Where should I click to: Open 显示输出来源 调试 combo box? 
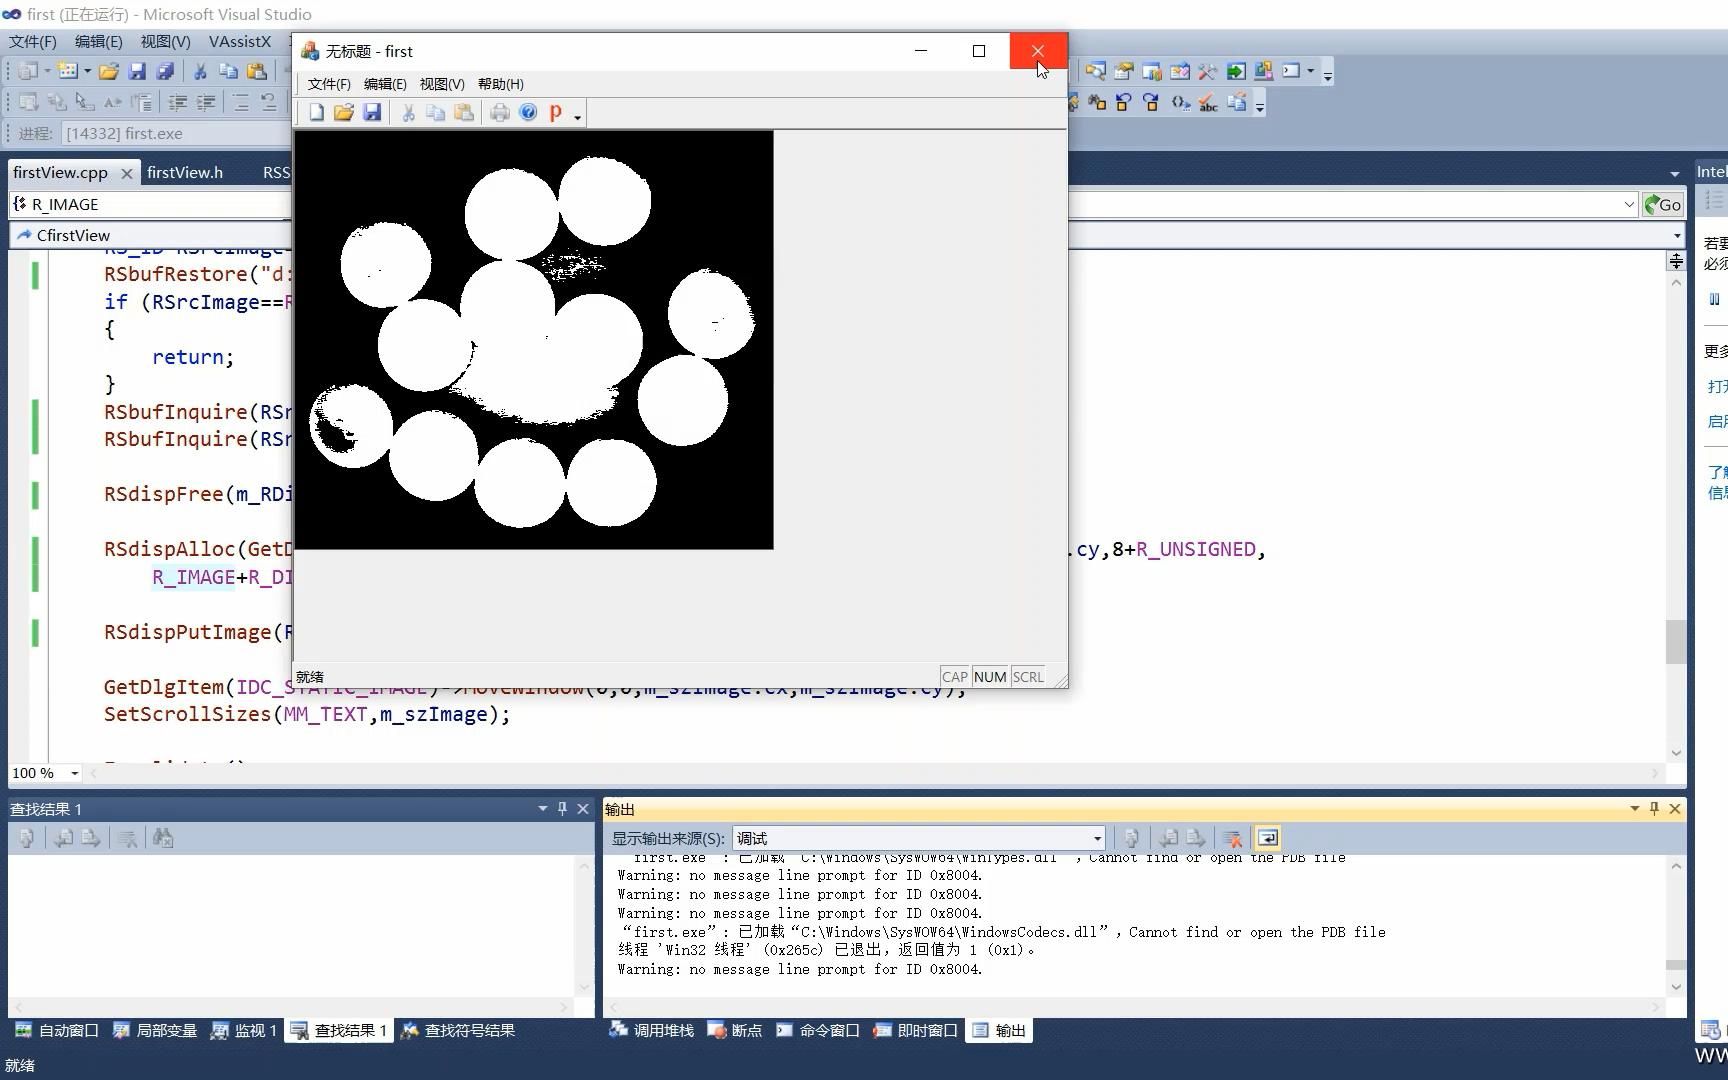[x=919, y=838]
